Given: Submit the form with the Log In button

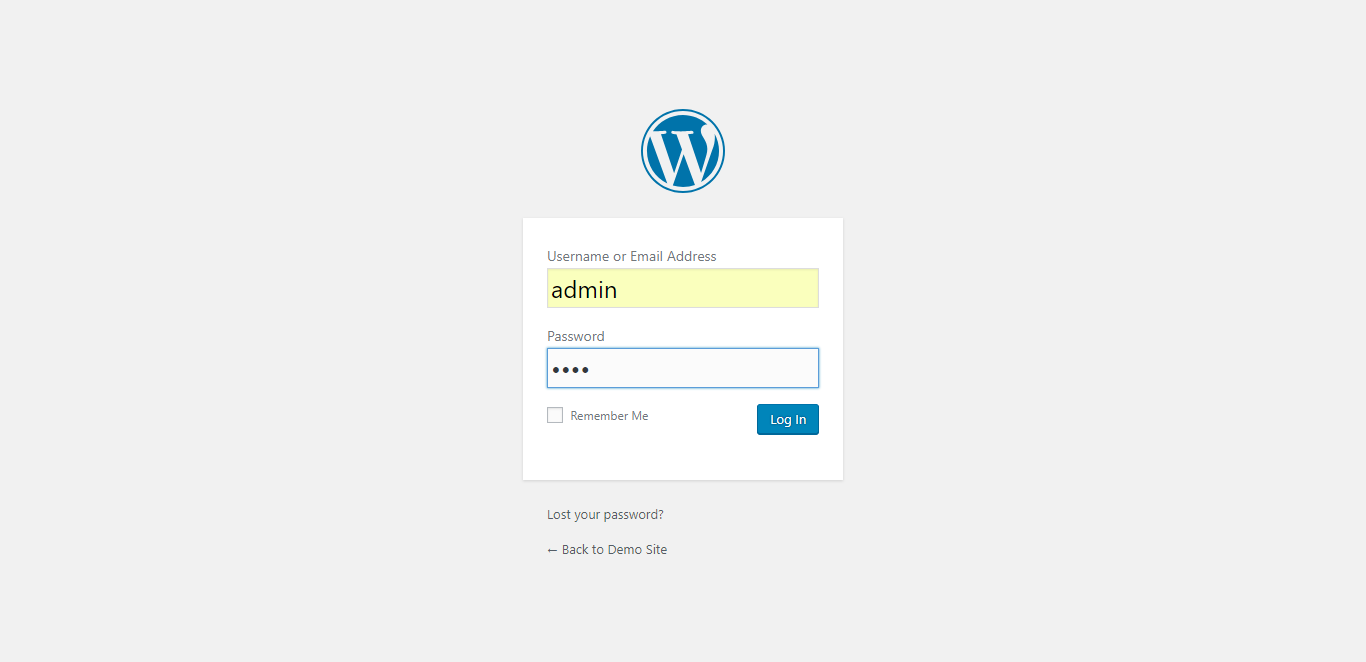Looking at the screenshot, I should click(788, 420).
